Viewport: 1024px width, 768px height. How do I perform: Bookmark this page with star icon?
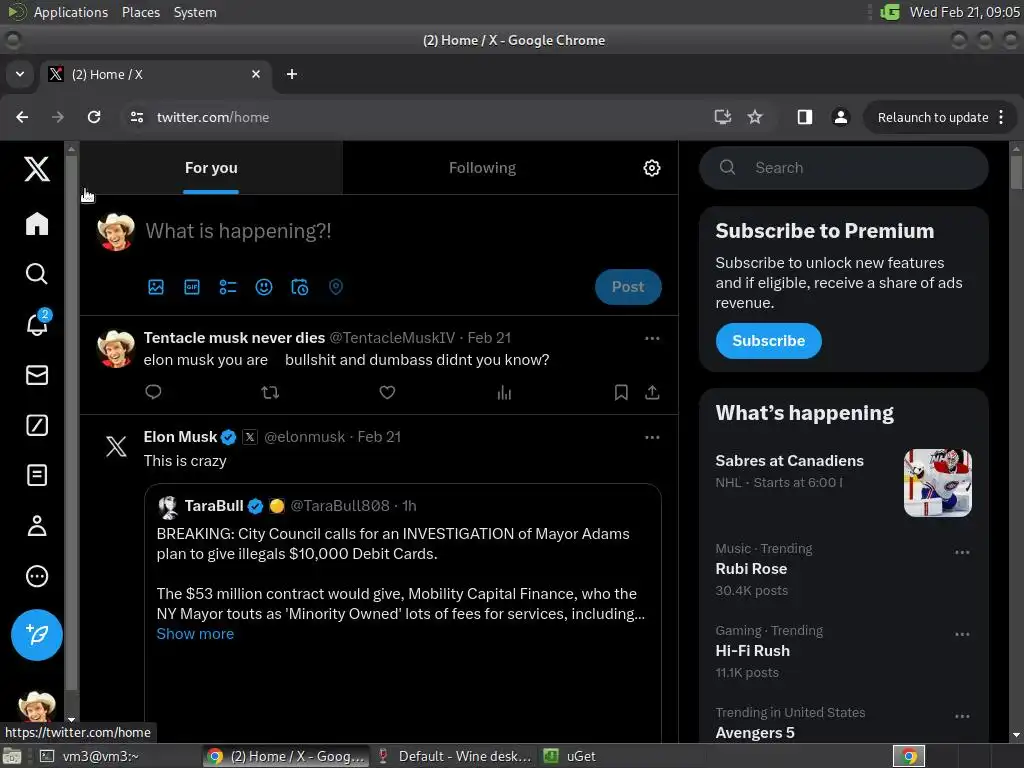coord(755,117)
